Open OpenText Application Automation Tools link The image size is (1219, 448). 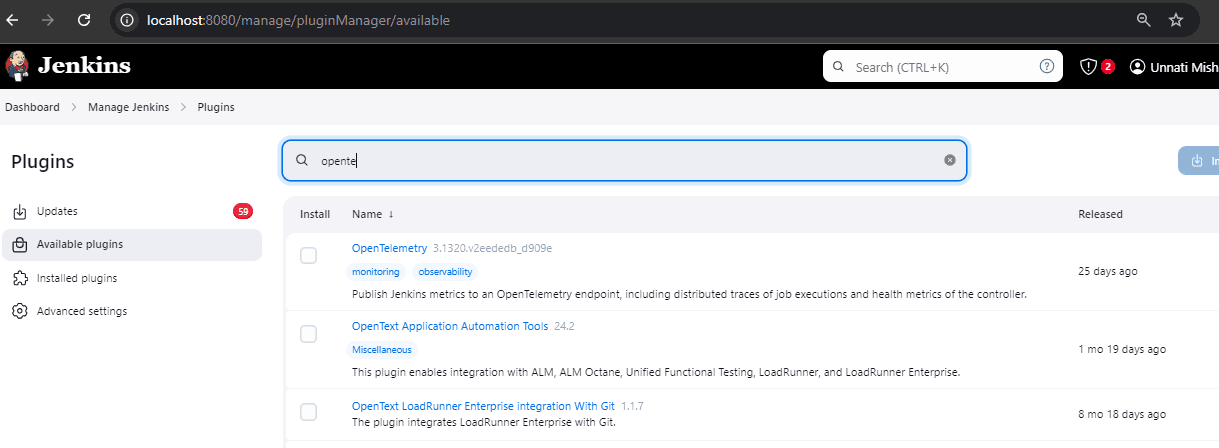pos(450,326)
